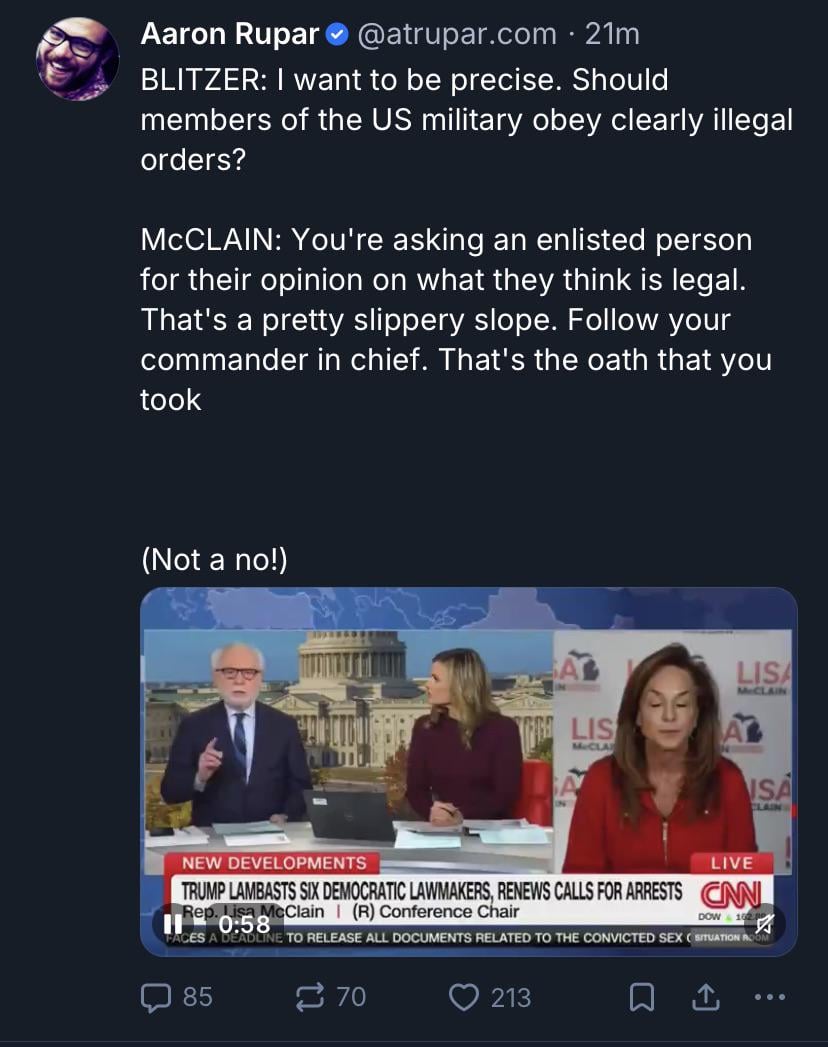This screenshot has height=1047, width=828.
Task: Open the three-dot more options menu
Action: (769, 998)
